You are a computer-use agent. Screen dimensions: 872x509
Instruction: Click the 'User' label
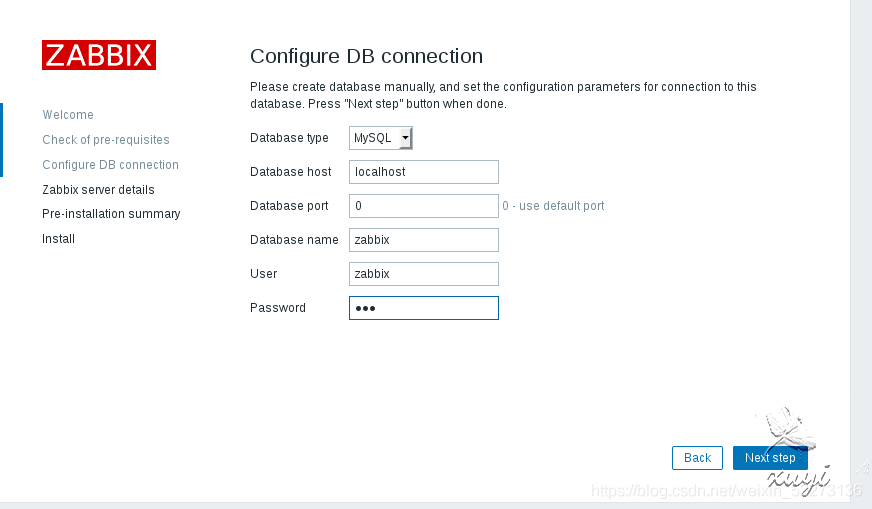pos(264,274)
